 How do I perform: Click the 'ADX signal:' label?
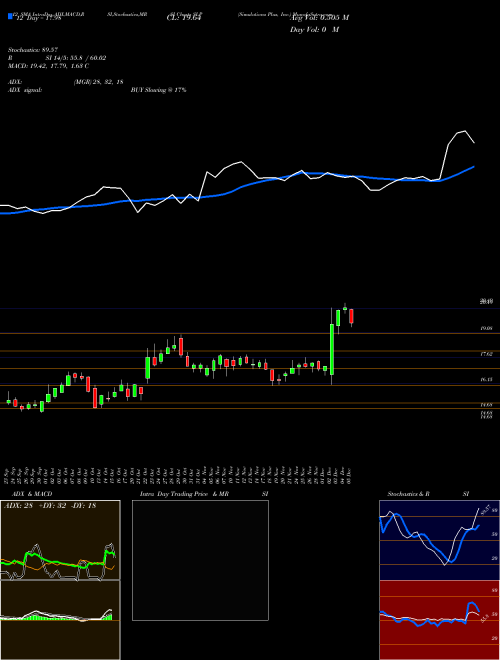click(x=25, y=90)
